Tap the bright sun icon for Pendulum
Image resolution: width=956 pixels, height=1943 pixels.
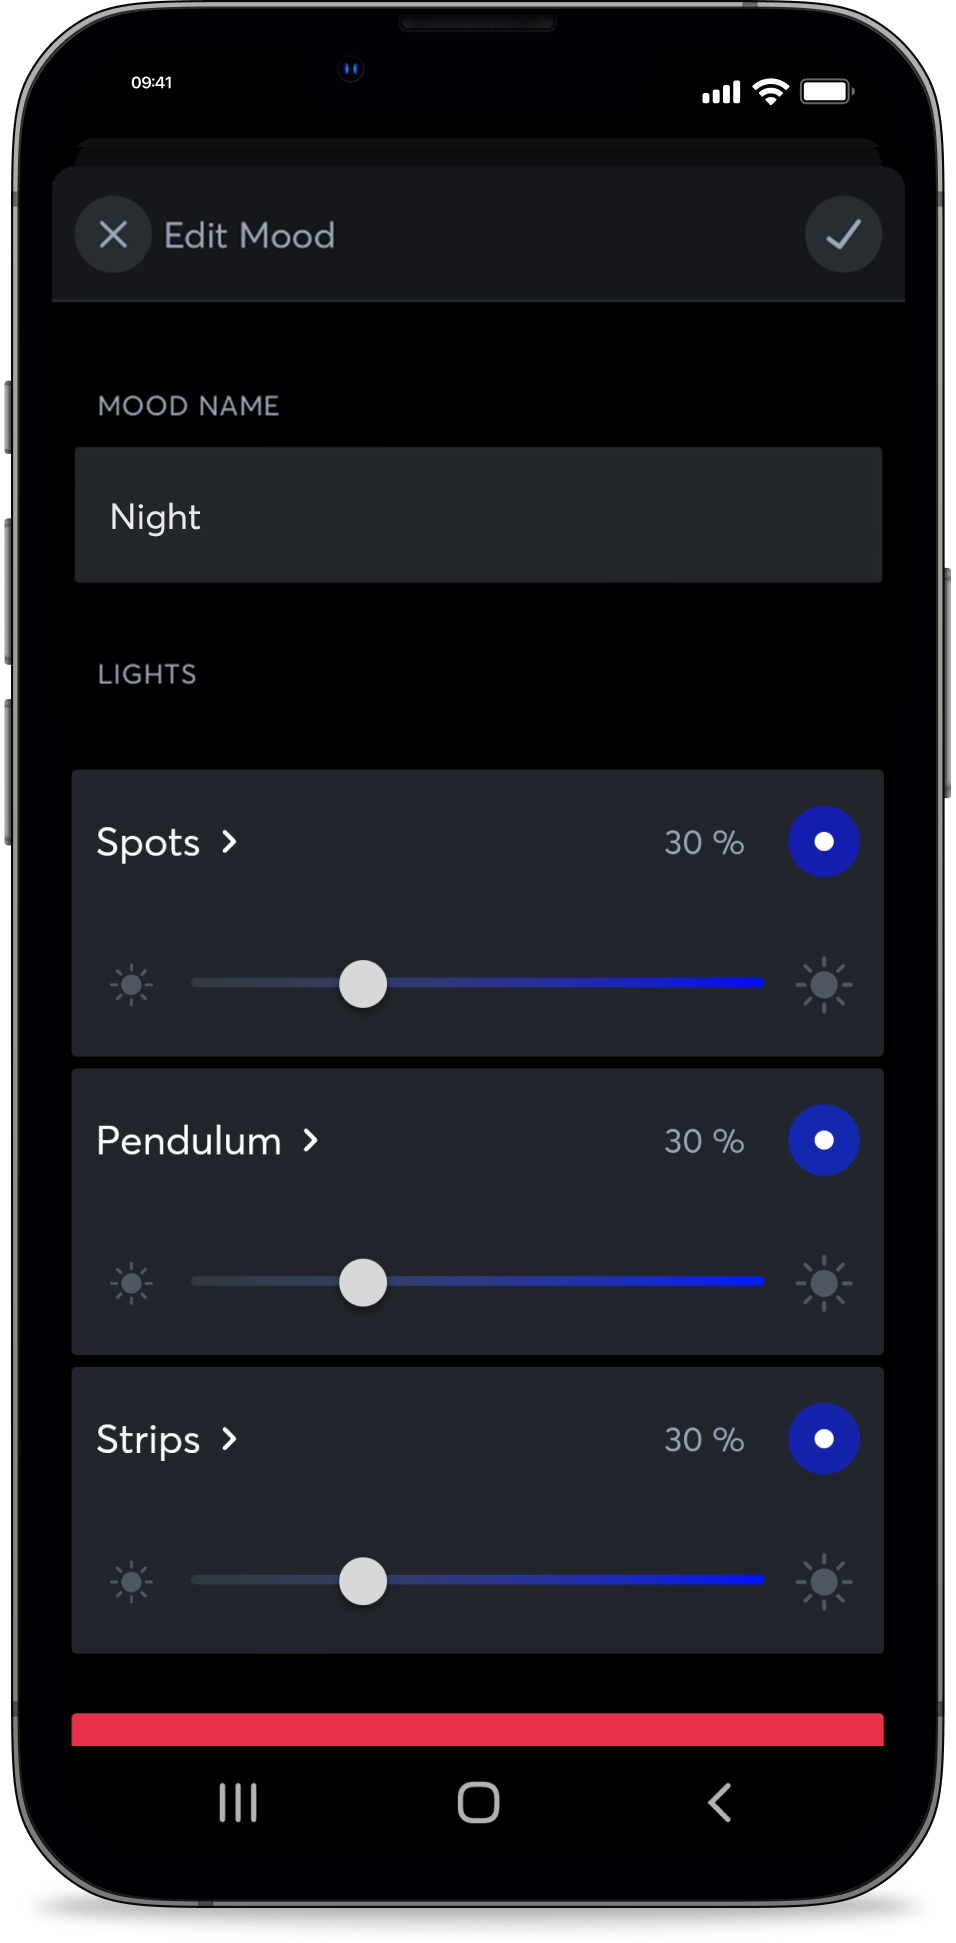pyautogui.click(x=824, y=1283)
